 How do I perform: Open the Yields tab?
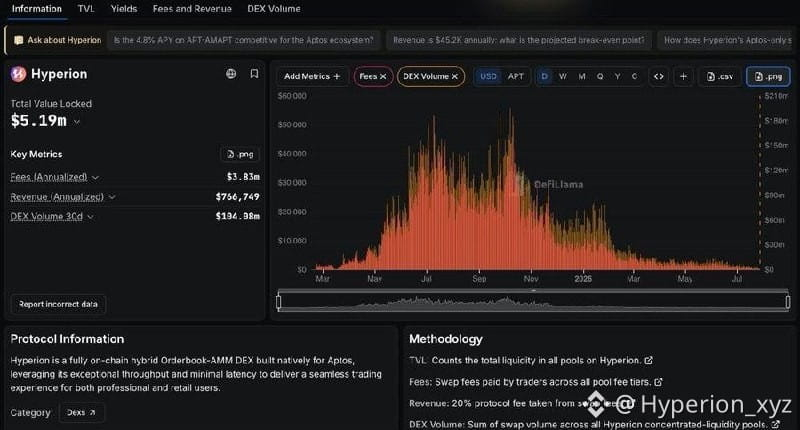tap(124, 9)
